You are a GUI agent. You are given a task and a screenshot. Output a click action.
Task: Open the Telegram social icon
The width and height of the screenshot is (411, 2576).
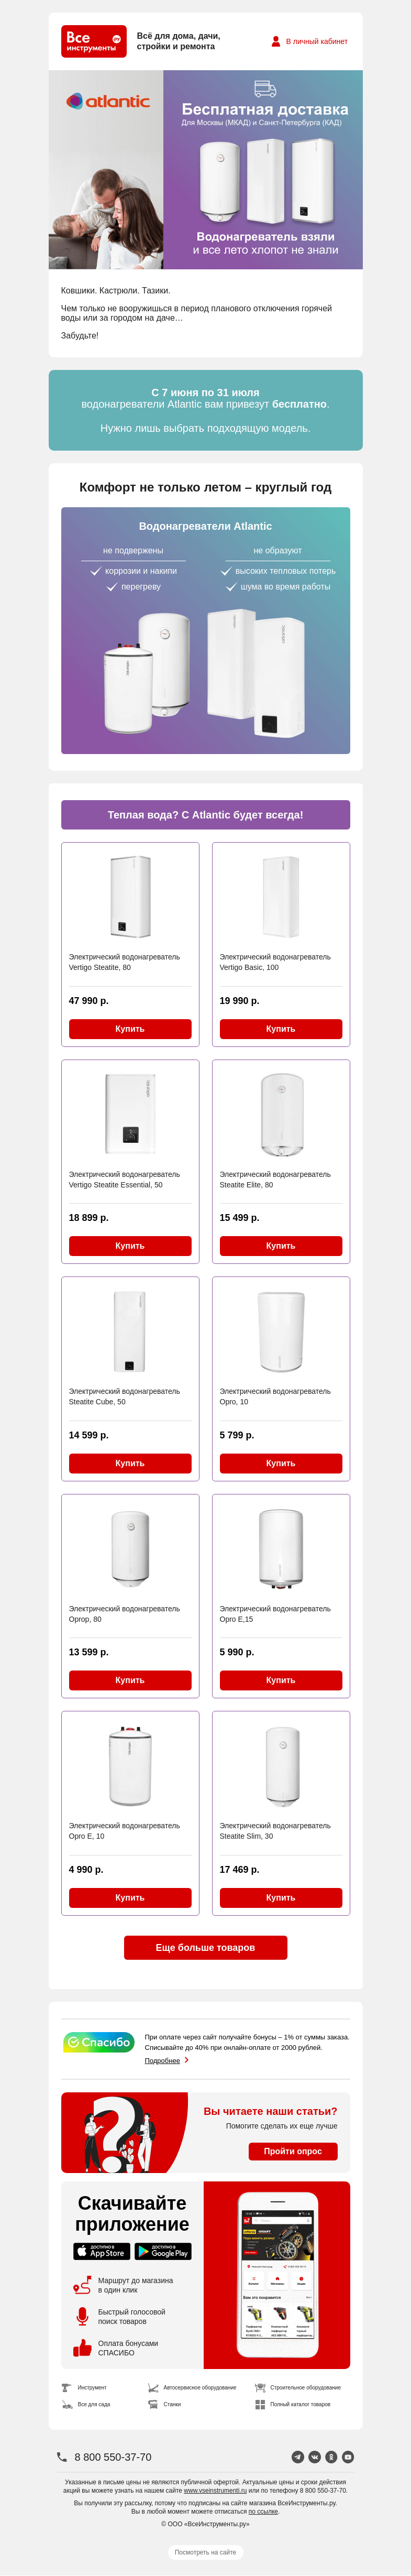297,2457
